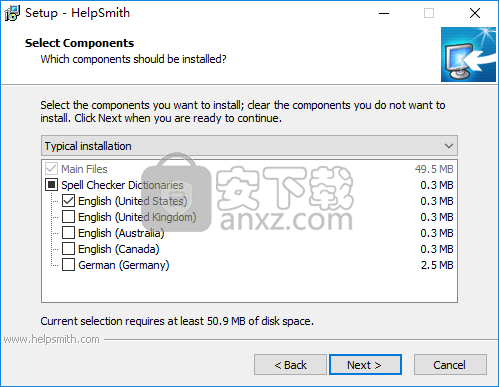The width and height of the screenshot is (499, 387).
Task: Uncheck English (United States) dictionary
Action: [68, 201]
